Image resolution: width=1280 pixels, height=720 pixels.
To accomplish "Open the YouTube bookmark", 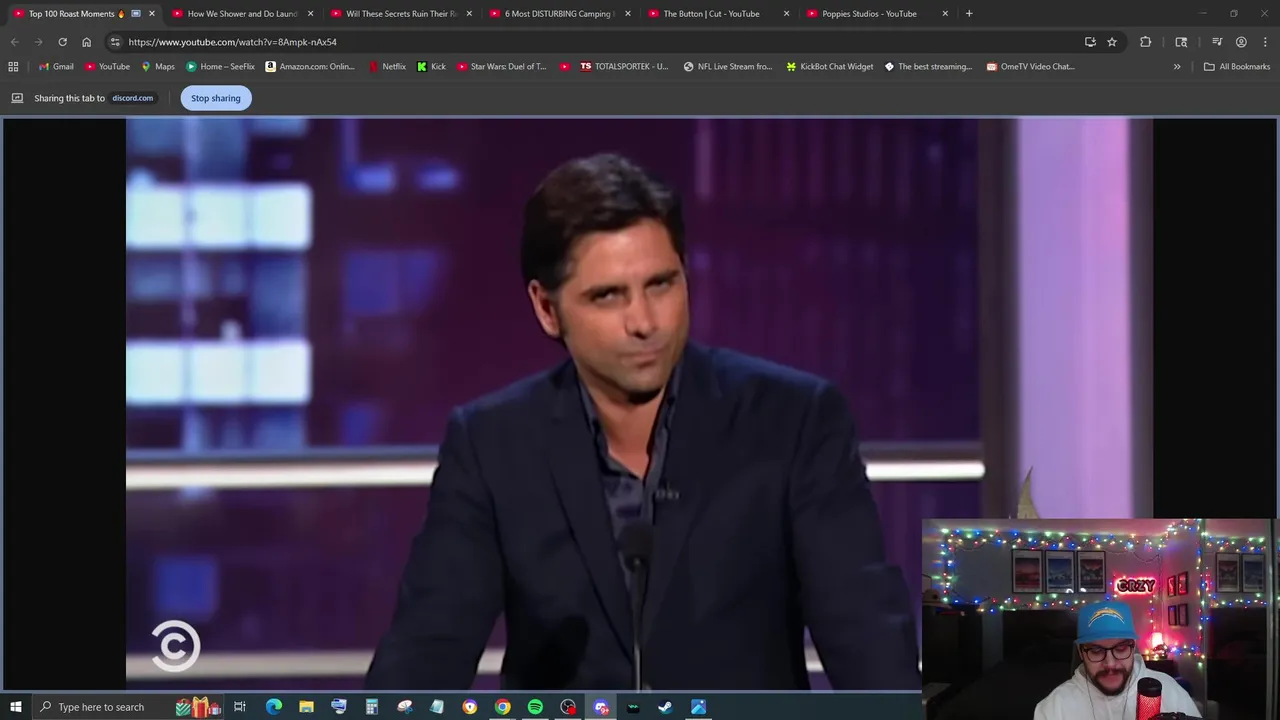I will point(107,67).
